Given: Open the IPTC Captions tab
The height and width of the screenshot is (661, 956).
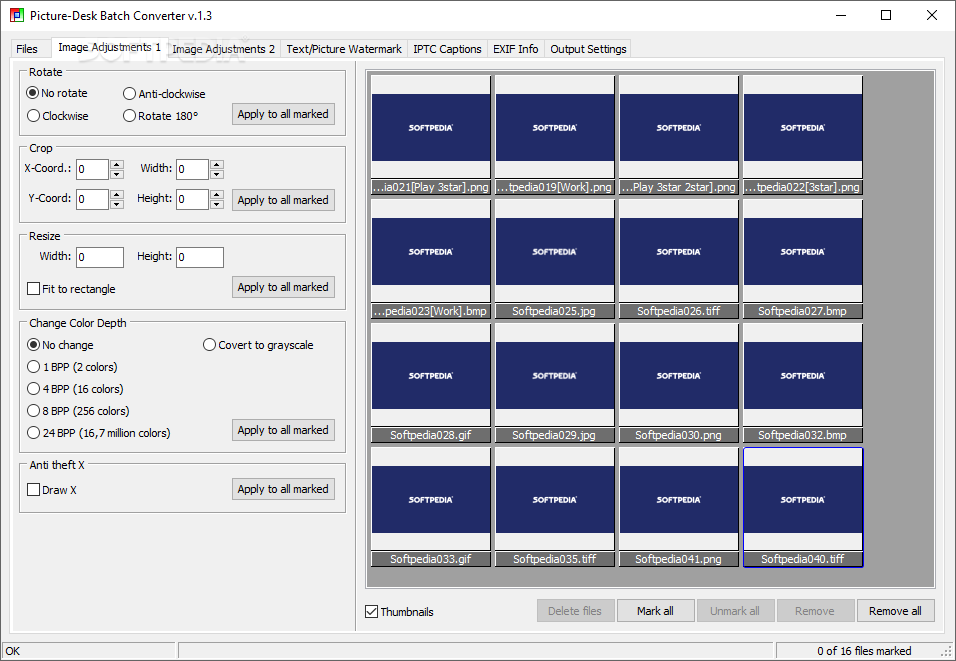Looking at the screenshot, I should [x=447, y=49].
